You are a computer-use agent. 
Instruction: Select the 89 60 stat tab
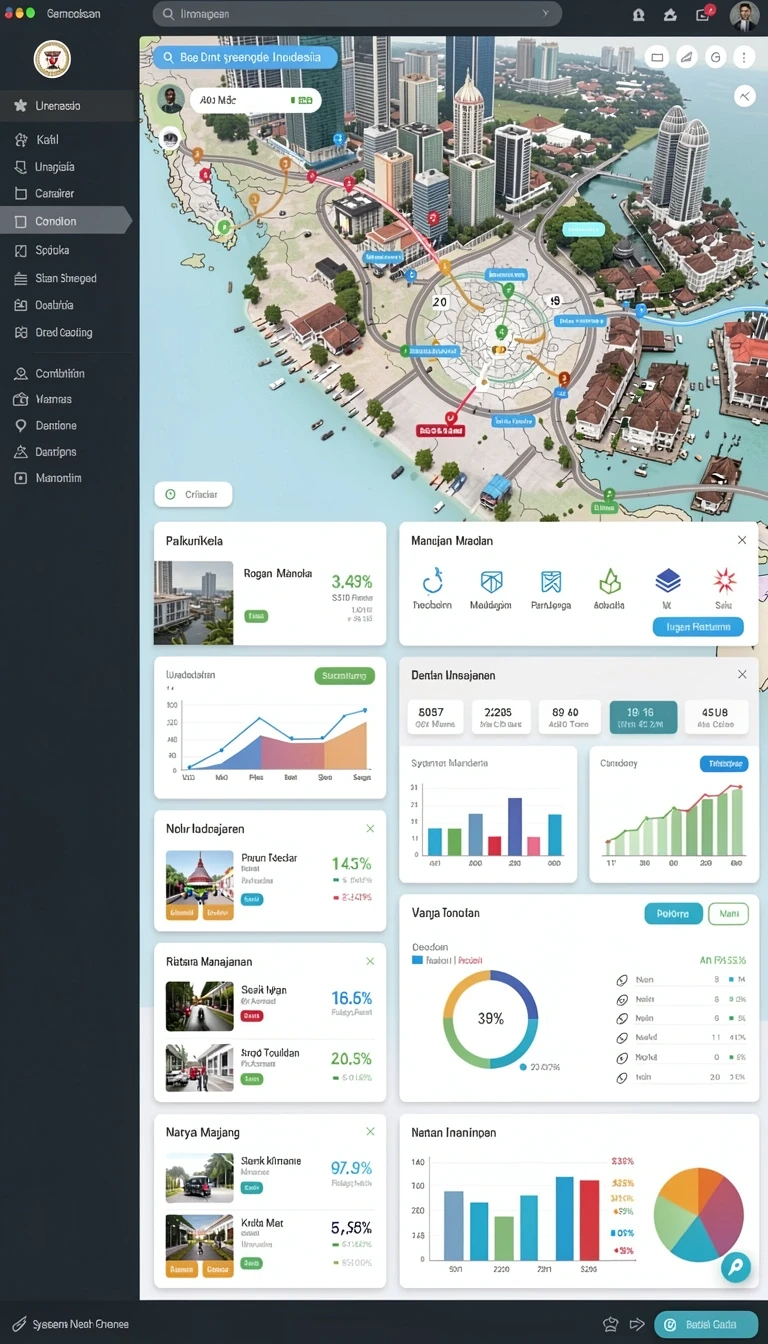[570, 717]
